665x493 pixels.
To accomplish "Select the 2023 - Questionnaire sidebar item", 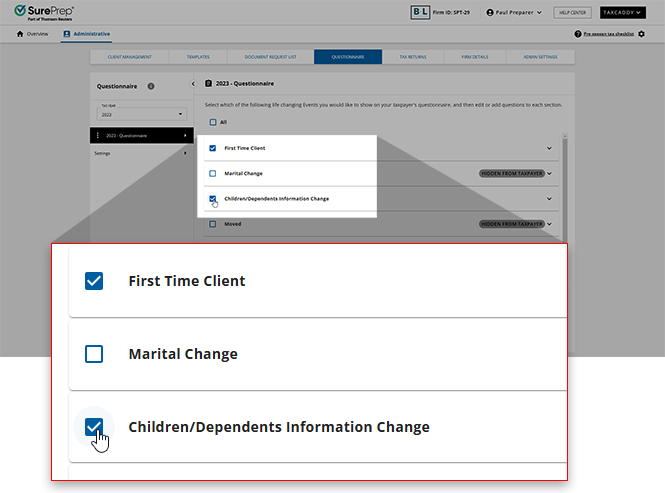I will click(x=142, y=135).
